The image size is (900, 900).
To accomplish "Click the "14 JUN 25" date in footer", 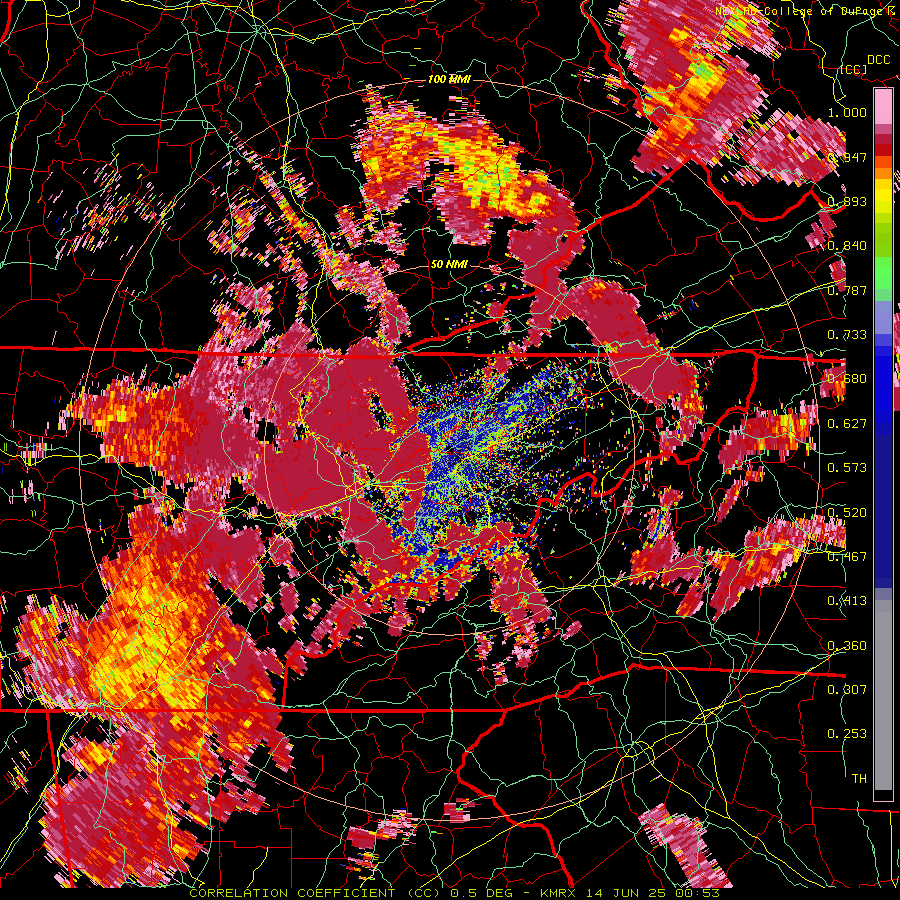I will (x=626, y=893).
